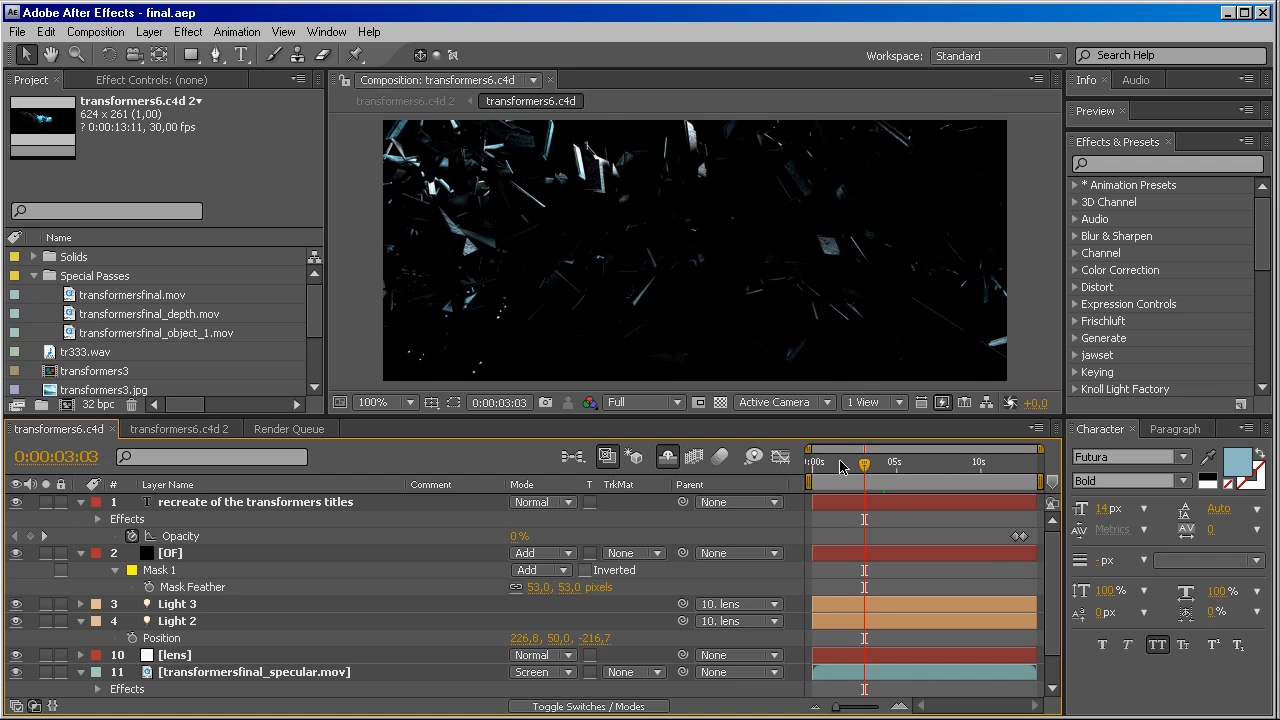The width and height of the screenshot is (1280, 720).
Task: Toggle All Caps text style
Action: coord(1157,645)
